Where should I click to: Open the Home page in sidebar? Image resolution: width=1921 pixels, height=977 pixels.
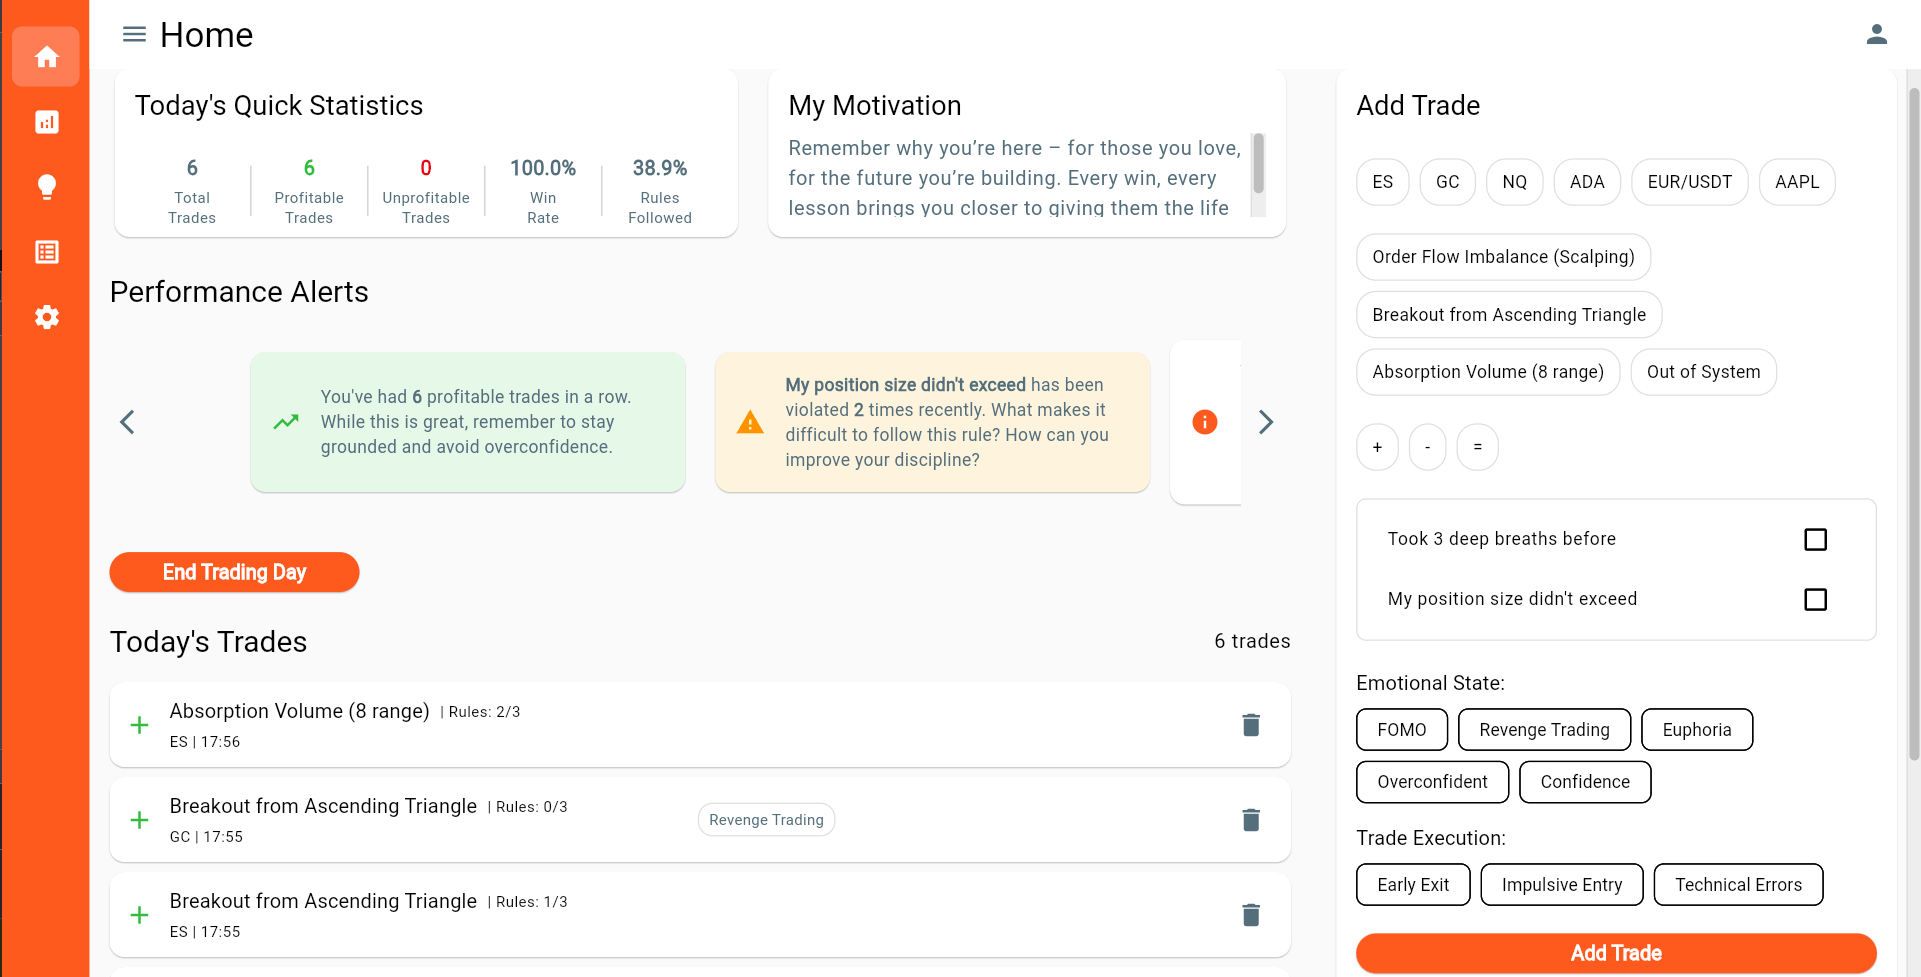click(x=46, y=57)
